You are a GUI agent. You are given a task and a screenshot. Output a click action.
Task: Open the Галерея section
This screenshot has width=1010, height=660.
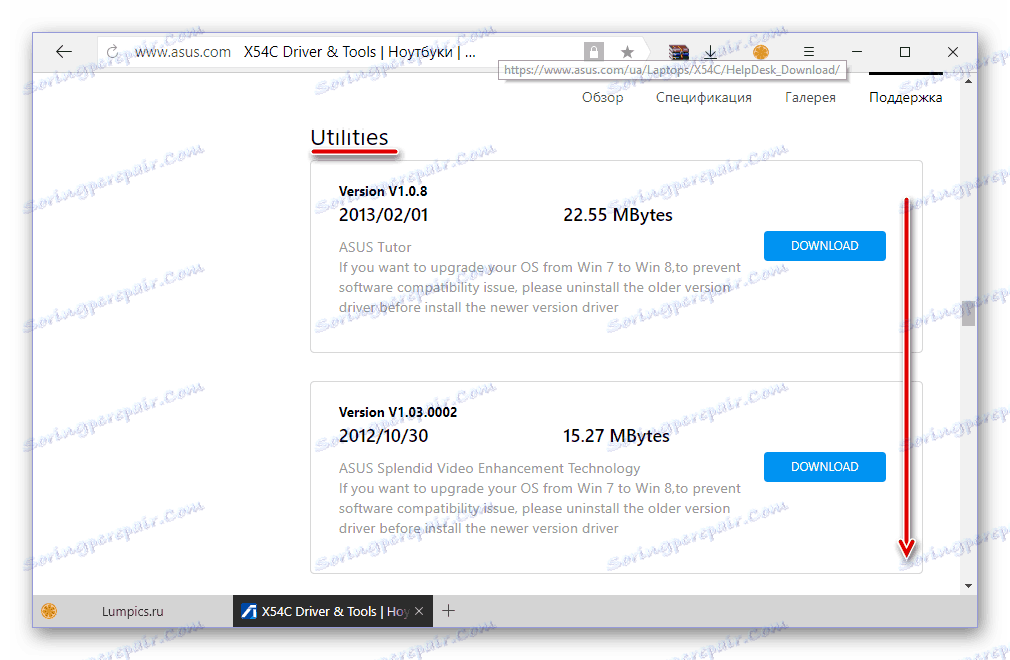[x=810, y=97]
